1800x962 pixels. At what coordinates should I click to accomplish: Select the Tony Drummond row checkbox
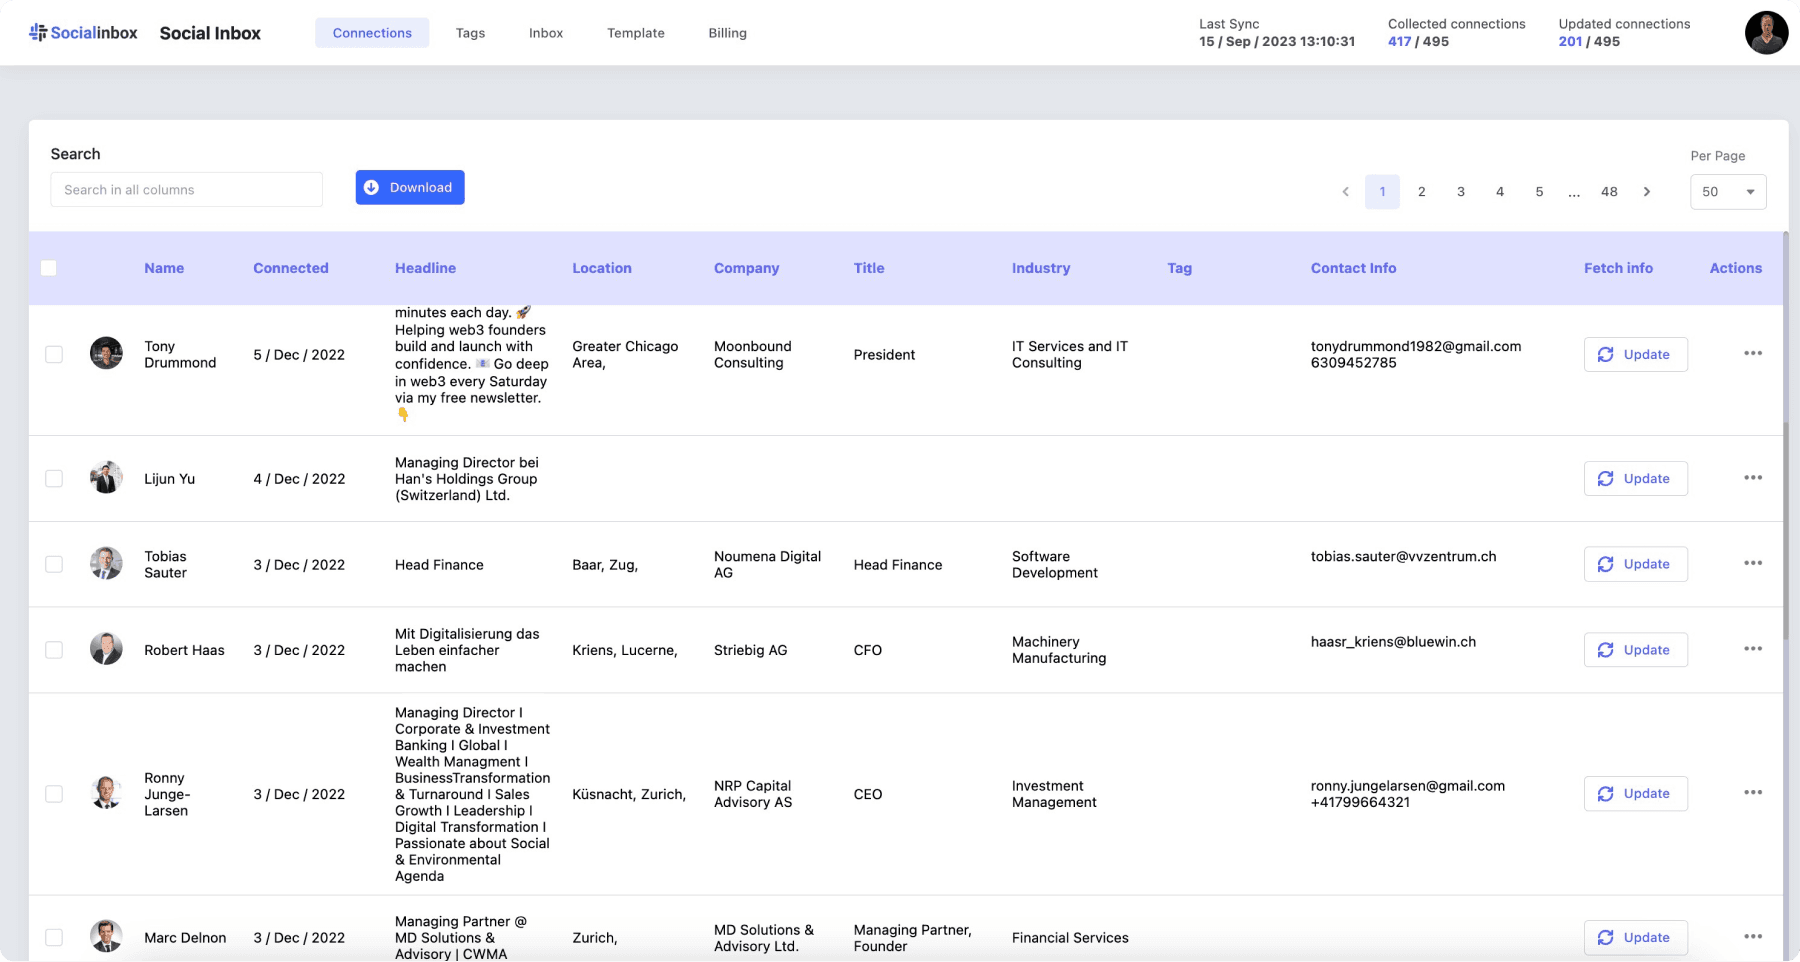click(x=54, y=355)
